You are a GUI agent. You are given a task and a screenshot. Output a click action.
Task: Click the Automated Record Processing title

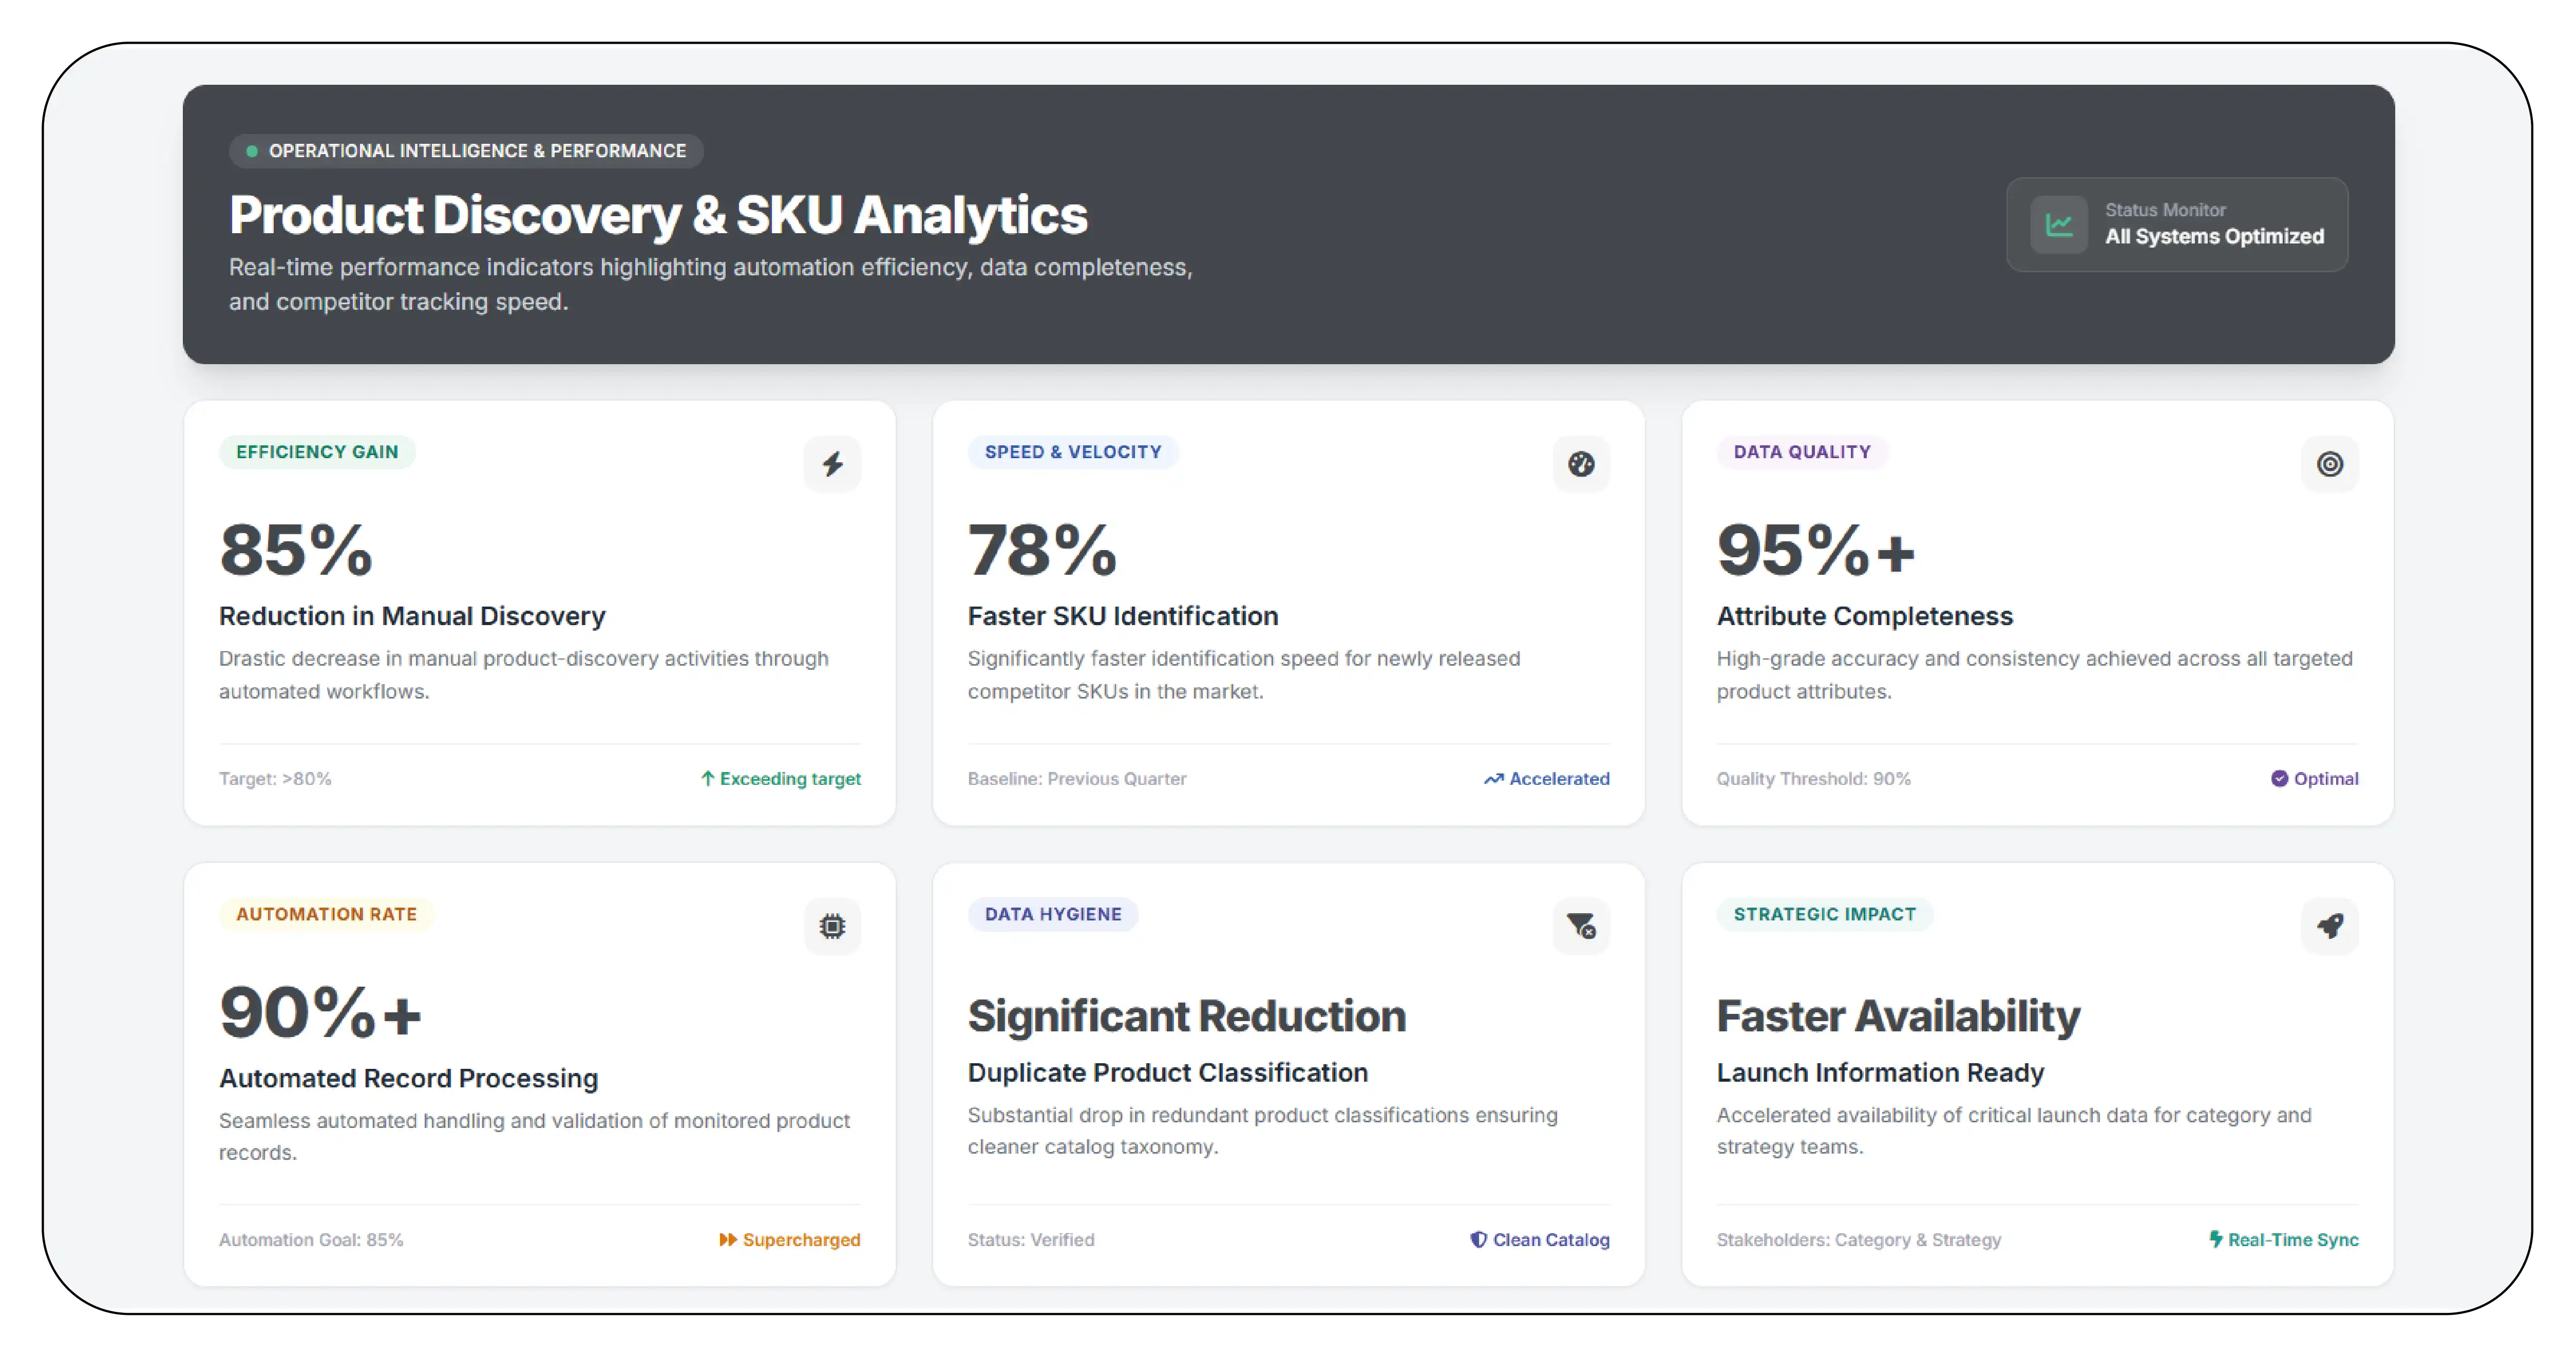point(408,1078)
